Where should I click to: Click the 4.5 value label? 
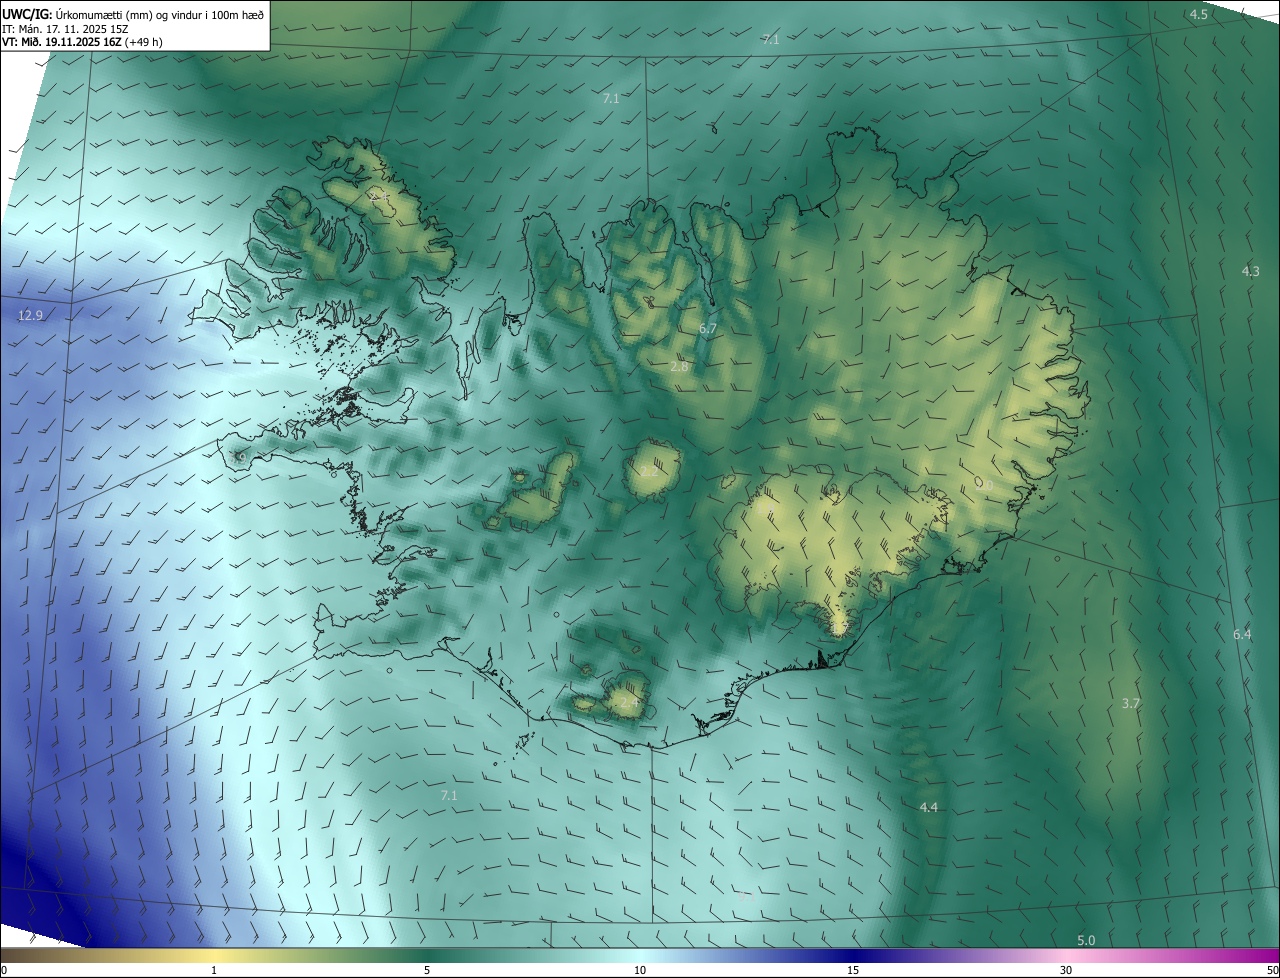point(1198,14)
